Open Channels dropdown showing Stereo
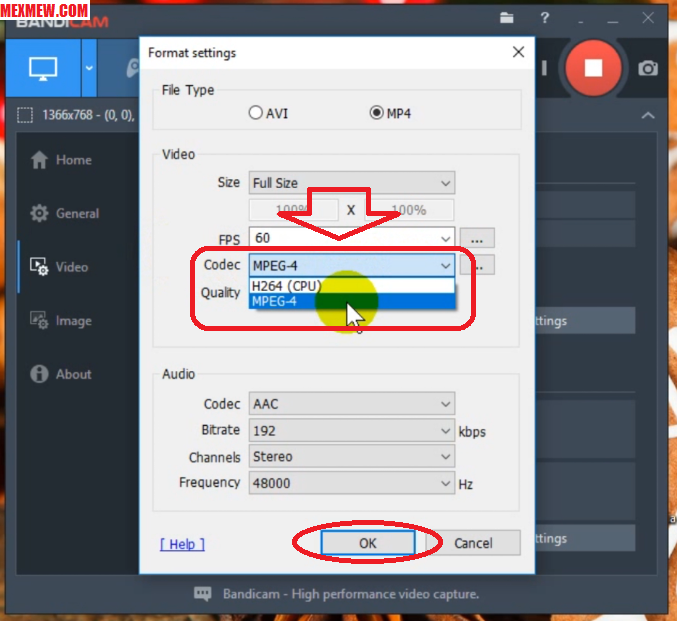Screen dimensions: 677x621 [351, 456]
